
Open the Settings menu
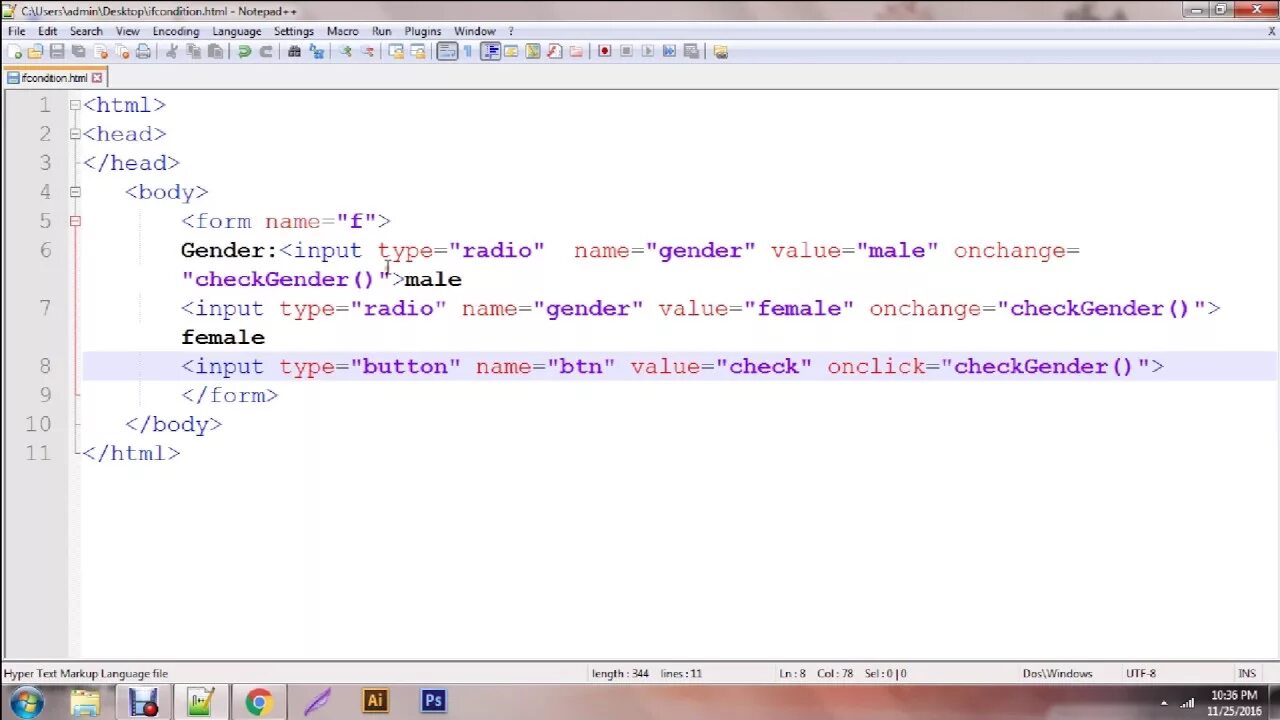pos(294,31)
